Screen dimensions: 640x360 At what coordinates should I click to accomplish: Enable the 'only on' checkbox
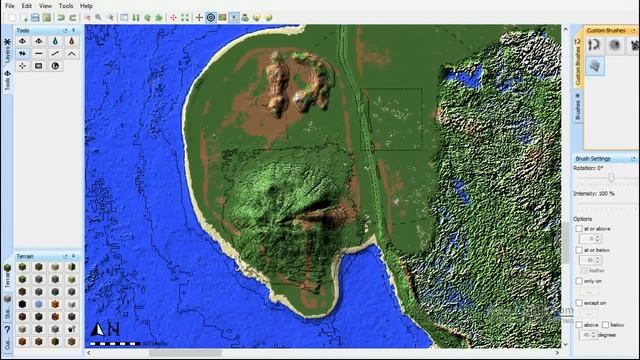579,281
